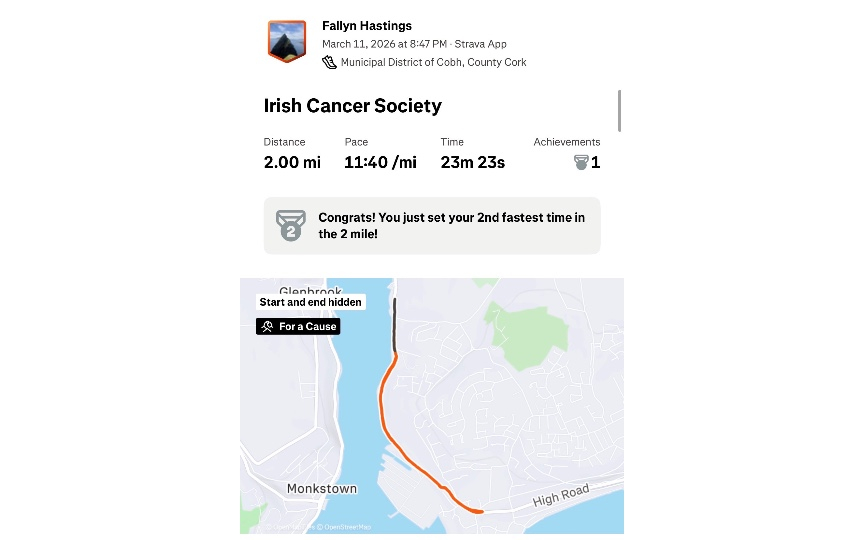Click the Monkstown label on the map
The height and width of the screenshot is (540, 864).
pyautogui.click(x=322, y=489)
